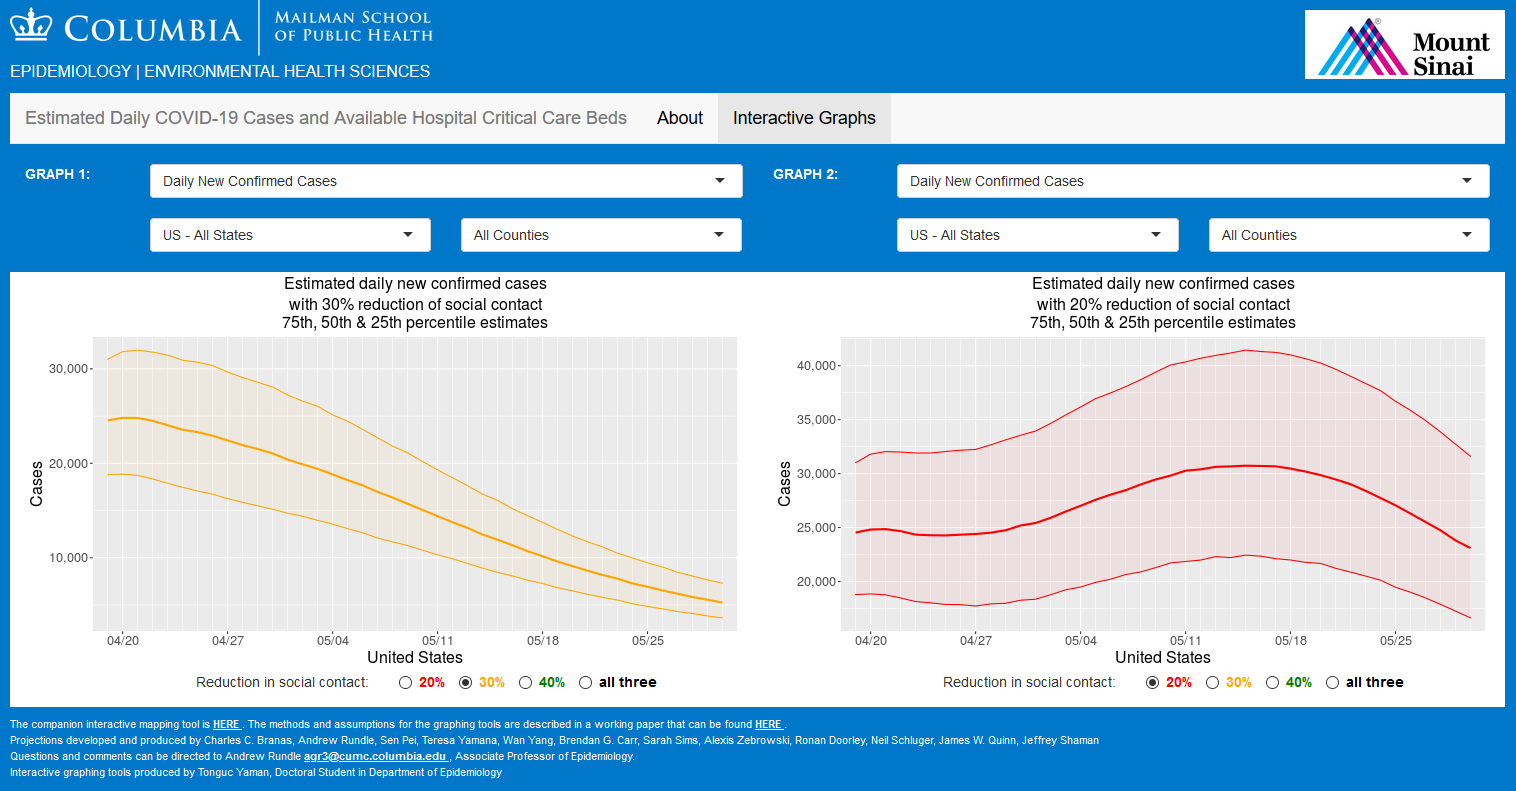Open the About tab
This screenshot has width=1516, height=791.
[680, 118]
